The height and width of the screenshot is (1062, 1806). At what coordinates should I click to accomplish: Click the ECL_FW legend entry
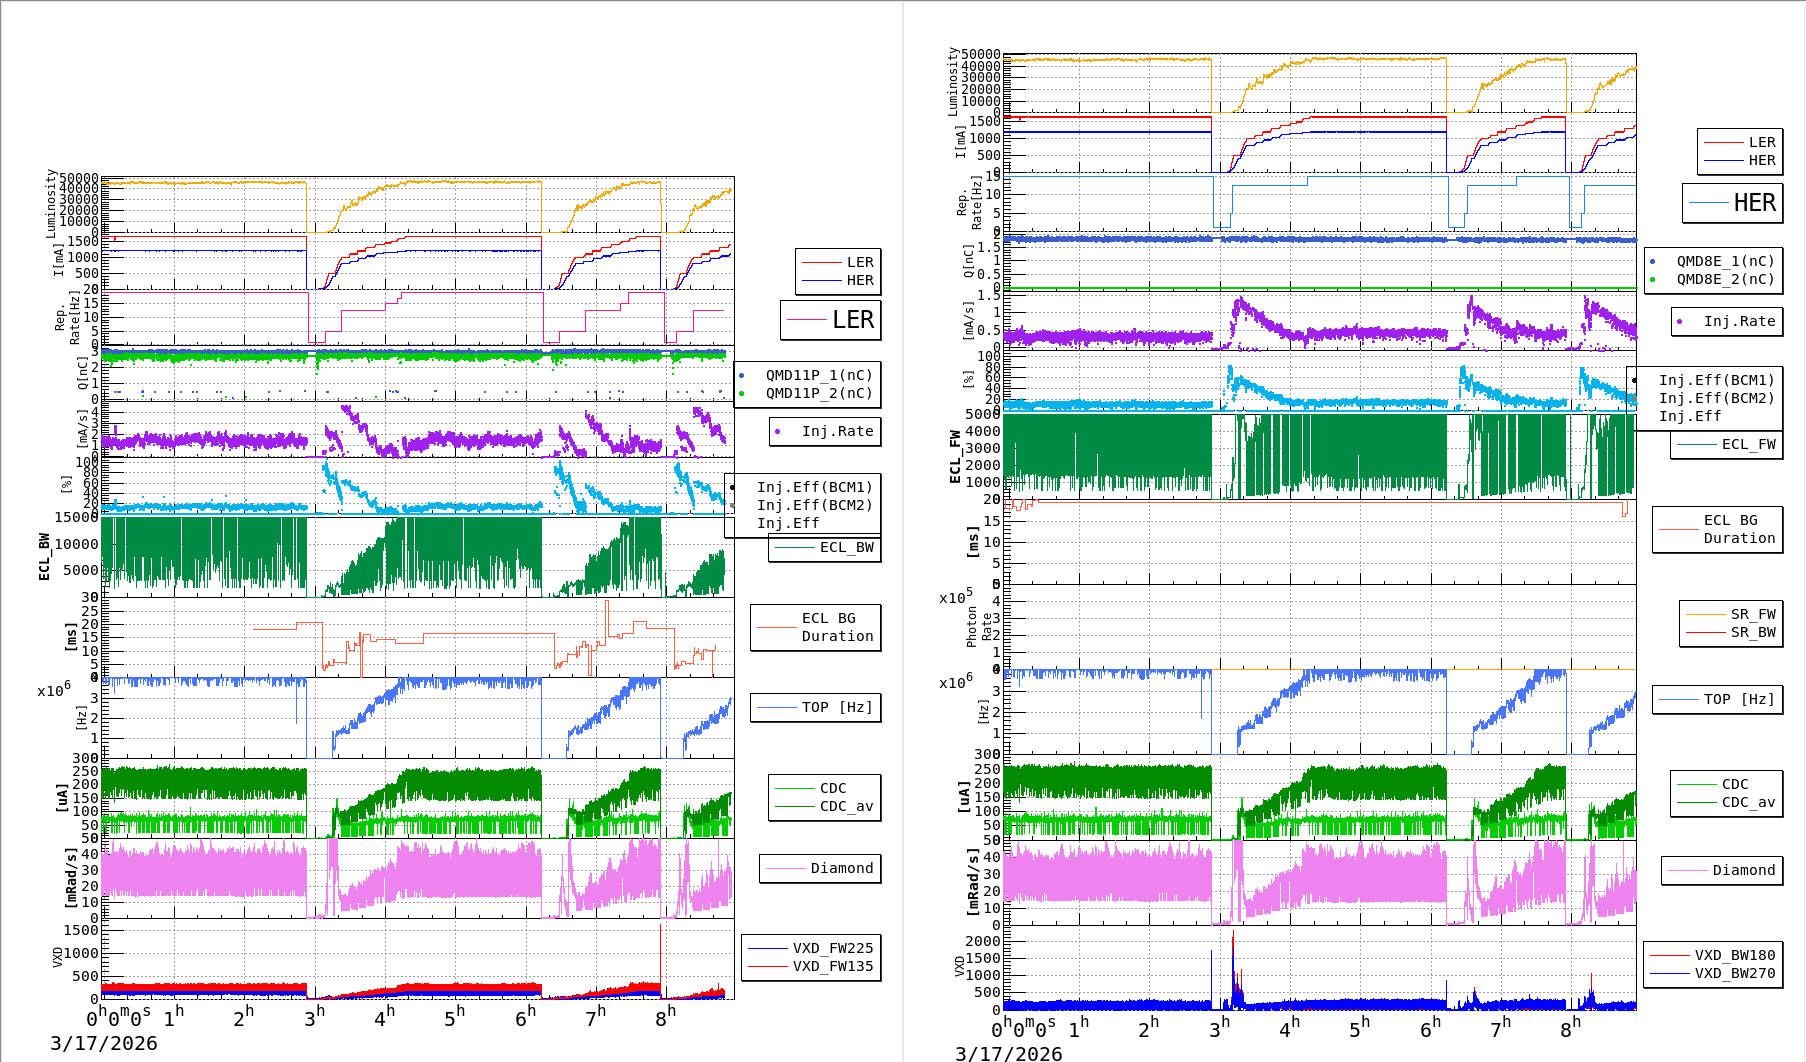[1727, 444]
